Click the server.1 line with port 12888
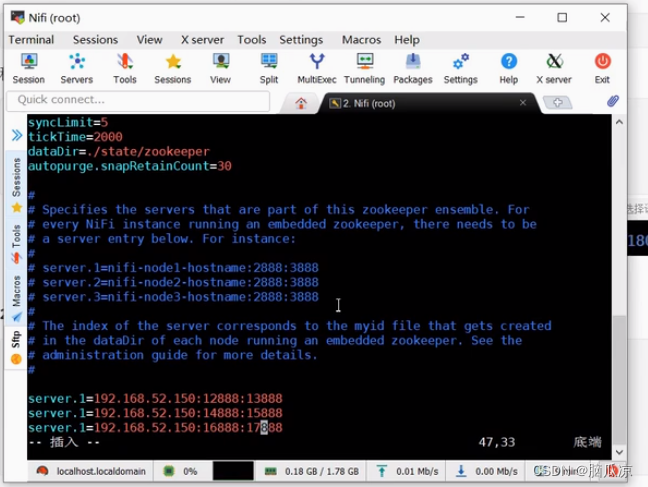 click(155, 399)
